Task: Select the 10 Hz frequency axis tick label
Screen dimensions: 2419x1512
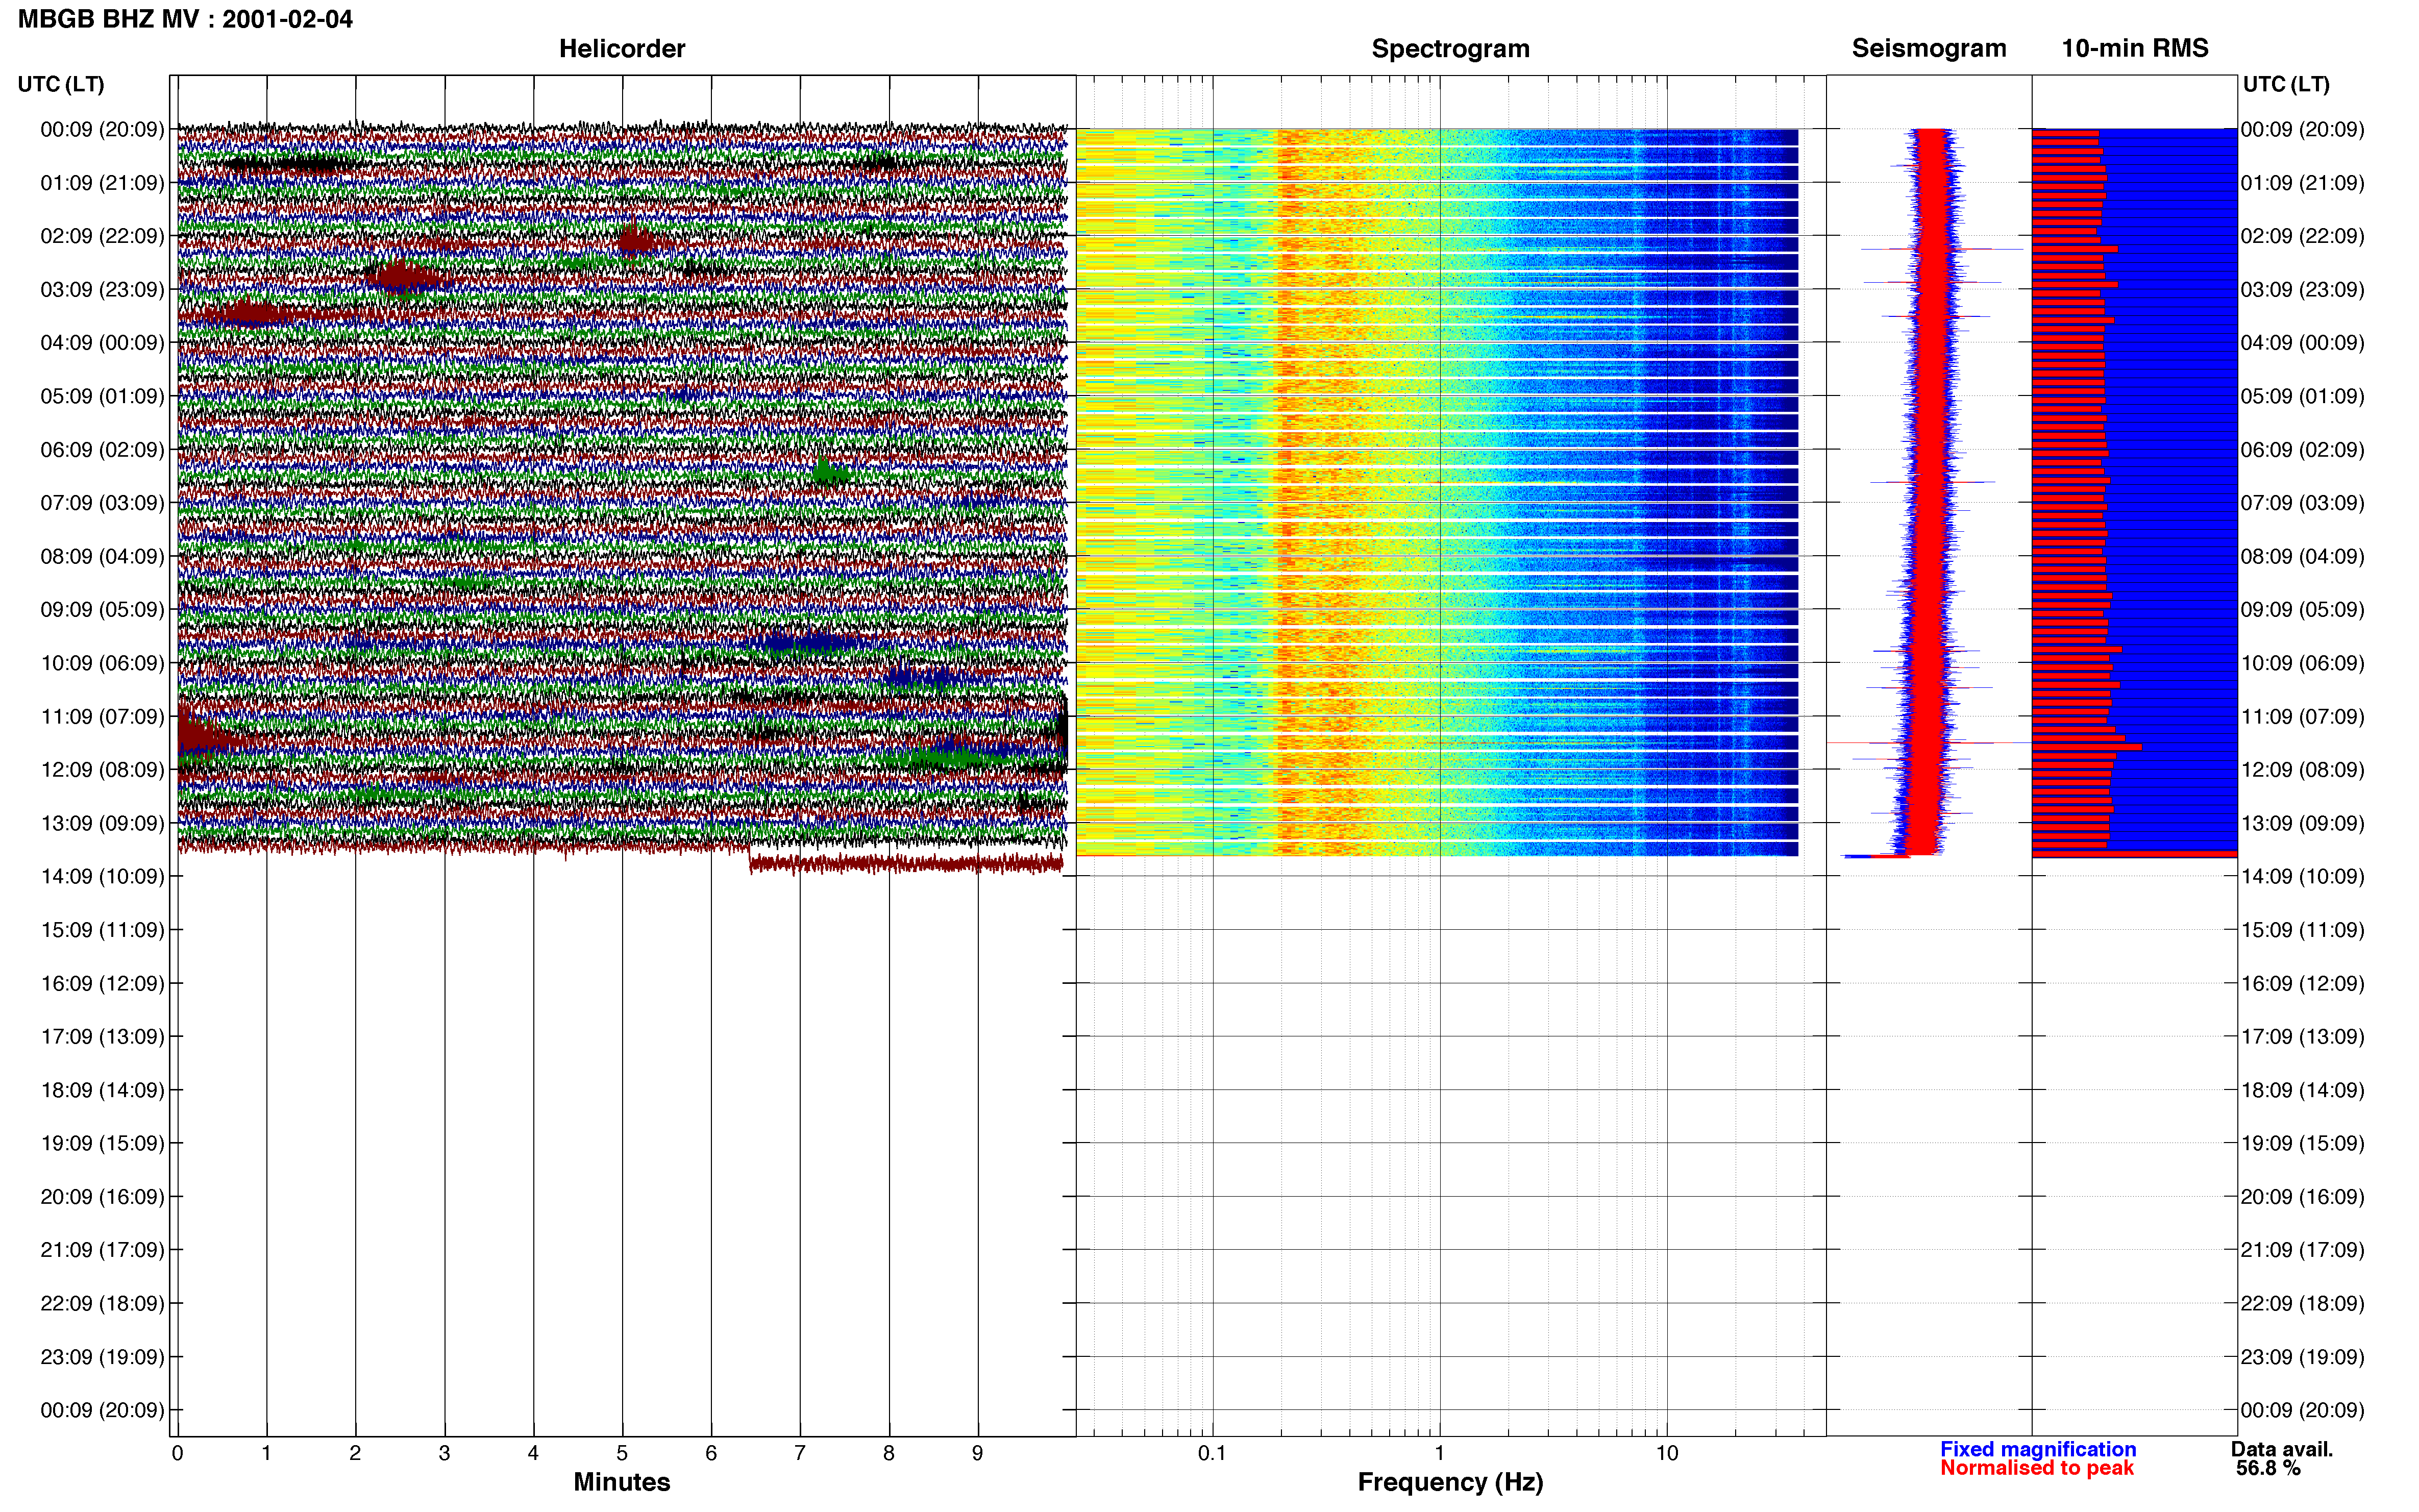Action: pyautogui.click(x=1666, y=1453)
